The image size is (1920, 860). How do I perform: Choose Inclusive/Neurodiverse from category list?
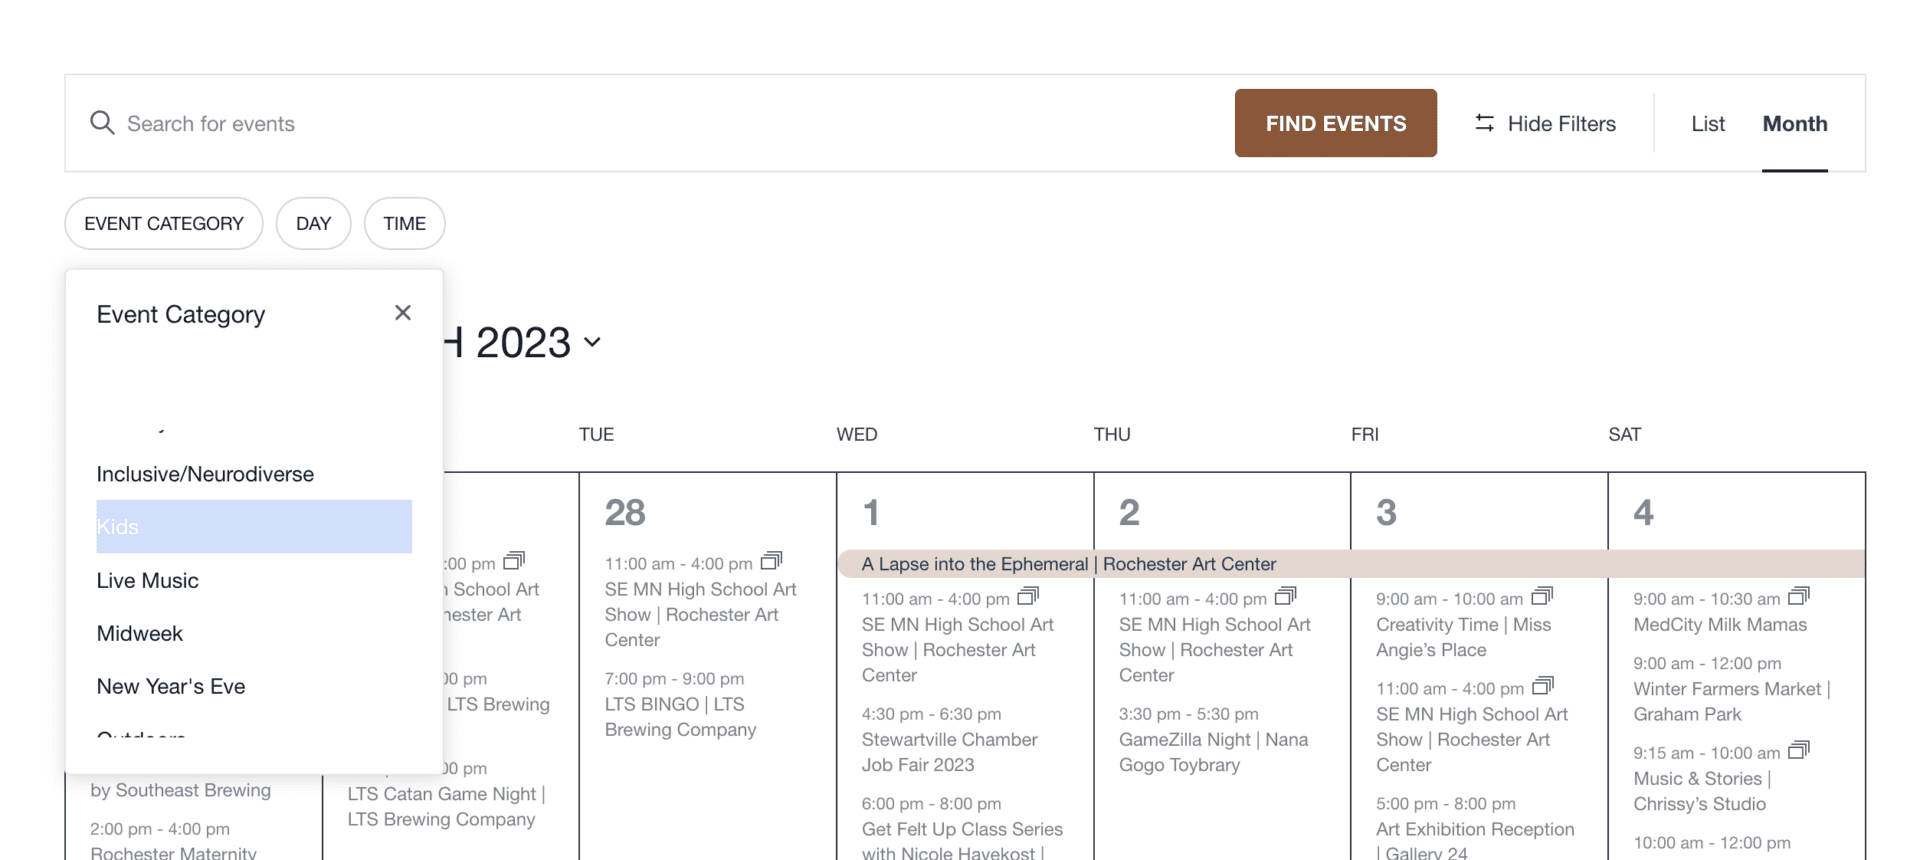click(205, 473)
